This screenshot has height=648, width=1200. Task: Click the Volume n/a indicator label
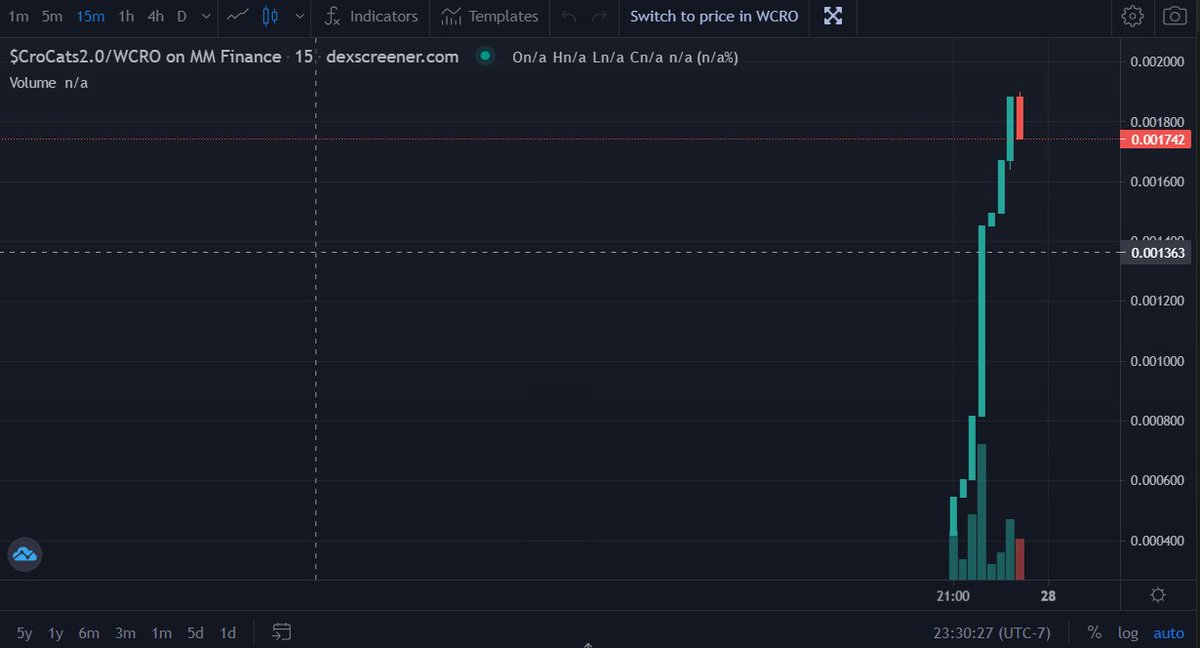point(49,83)
